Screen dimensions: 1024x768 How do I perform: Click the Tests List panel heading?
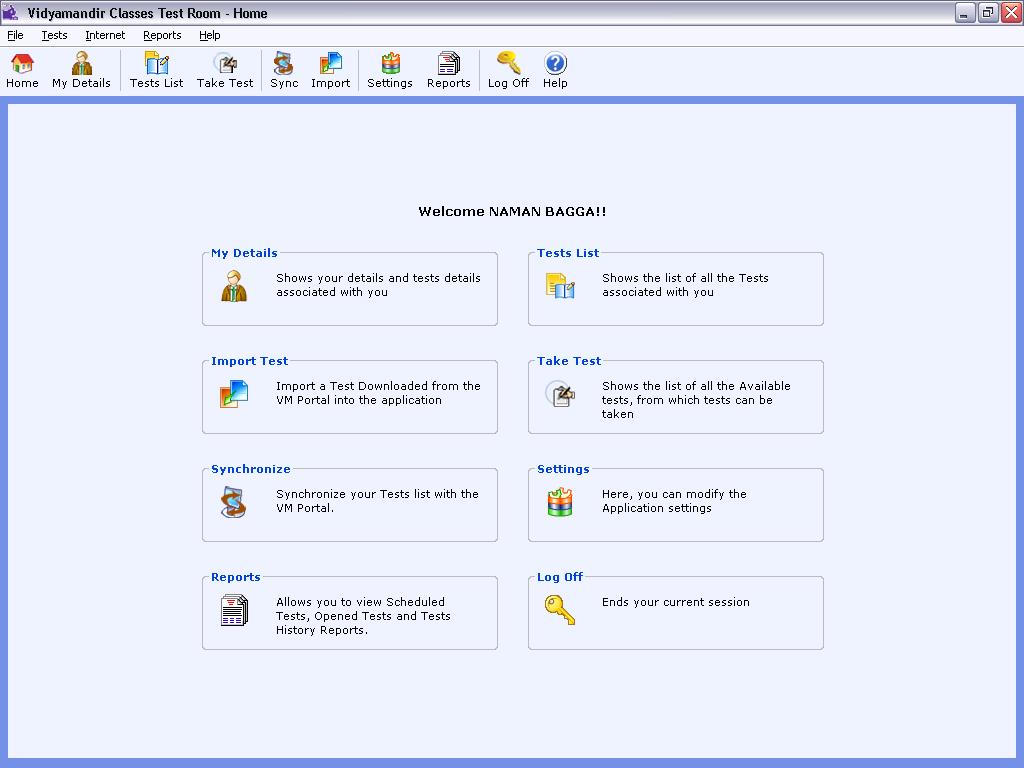tap(568, 253)
